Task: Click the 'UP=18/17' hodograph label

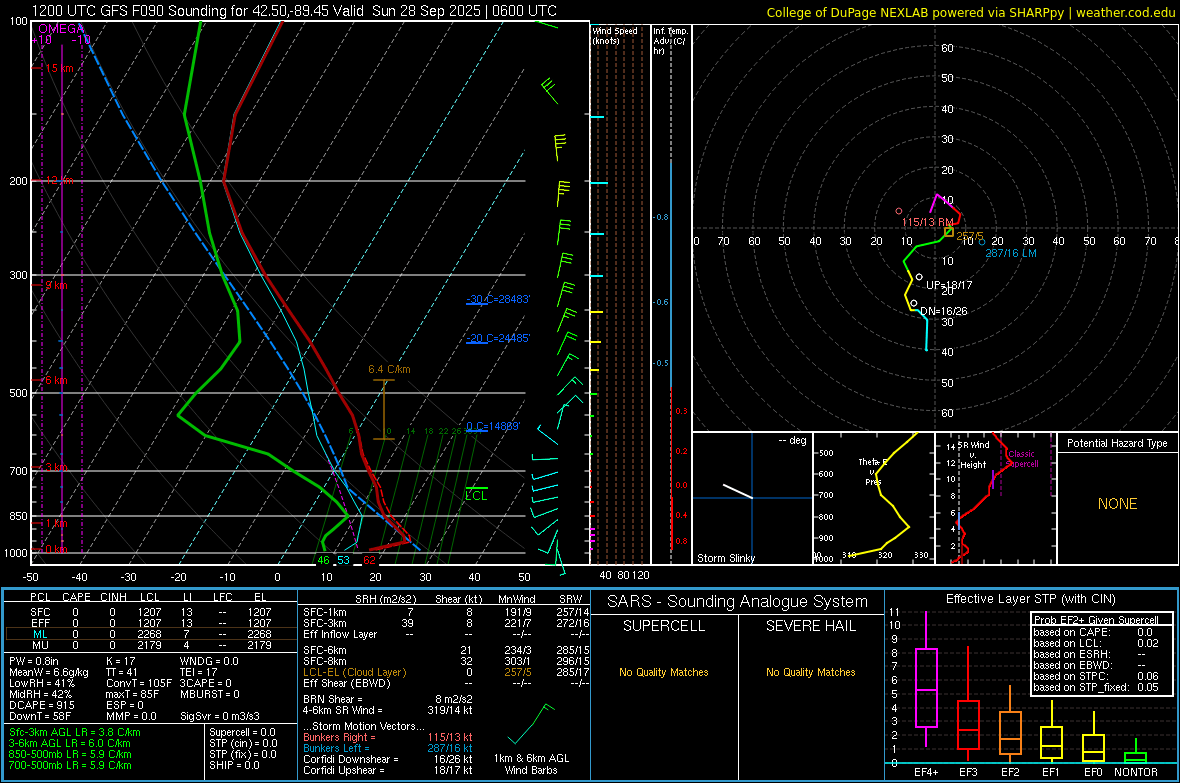Action: [x=949, y=285]
